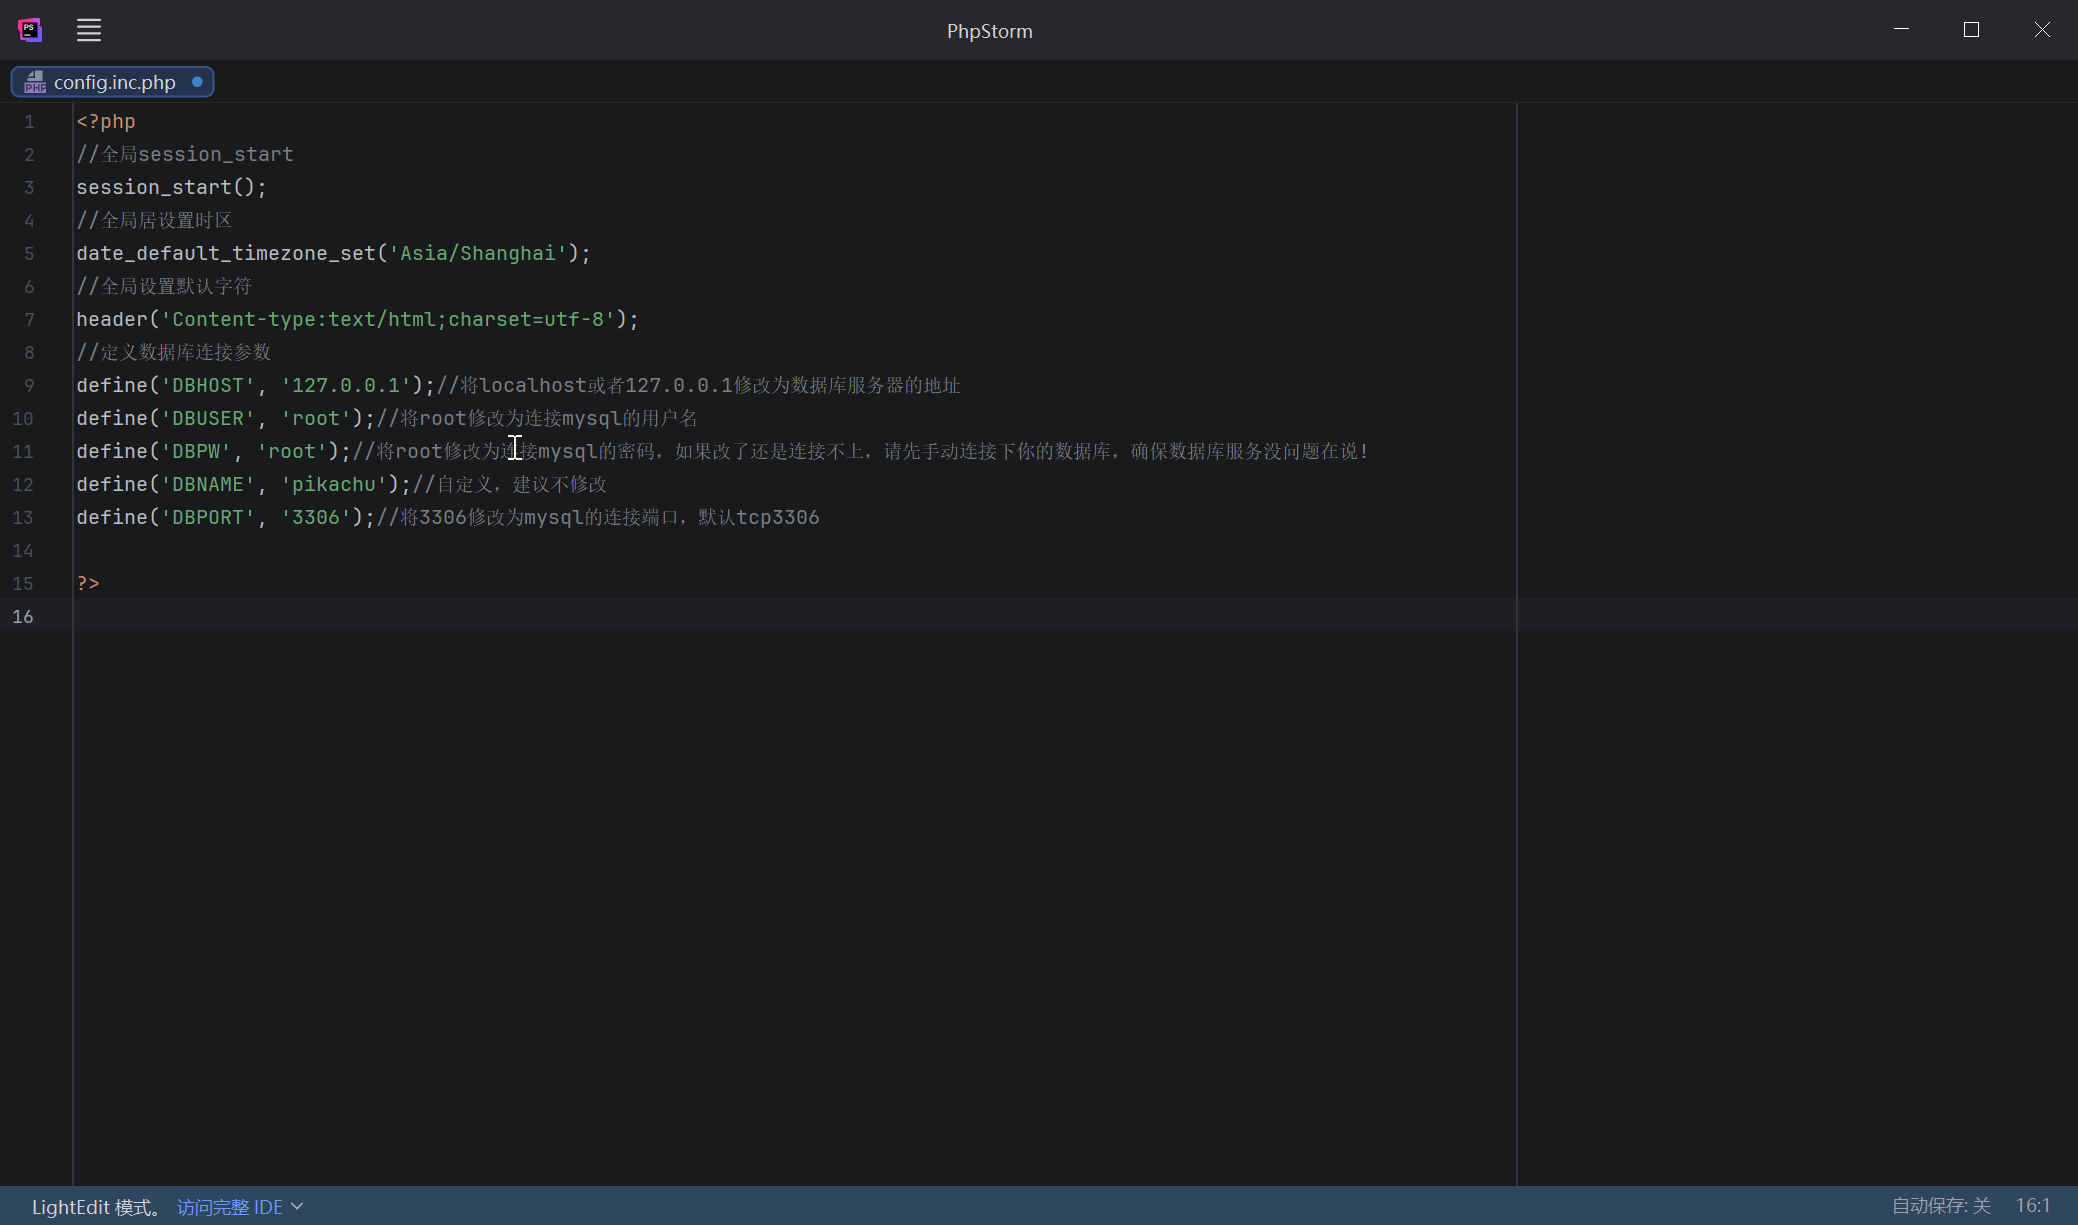Screen dimensions: 2078x1225
Task: Expand the chevron beside 访问完整 IDE
Action: pyautogui.click(x=297, y=1207)
